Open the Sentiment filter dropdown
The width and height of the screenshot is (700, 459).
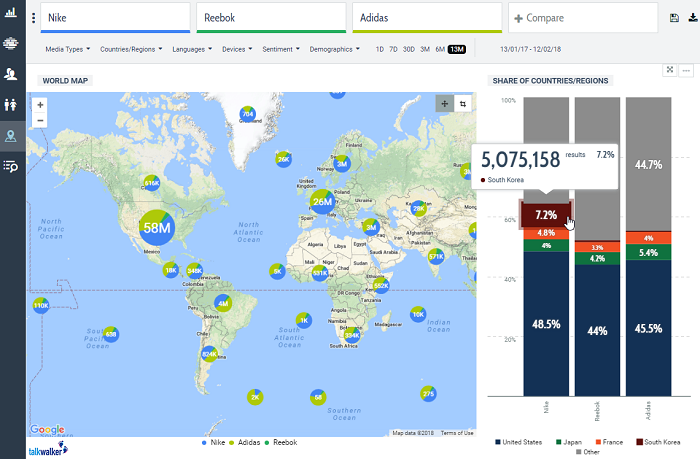[280, 49]
